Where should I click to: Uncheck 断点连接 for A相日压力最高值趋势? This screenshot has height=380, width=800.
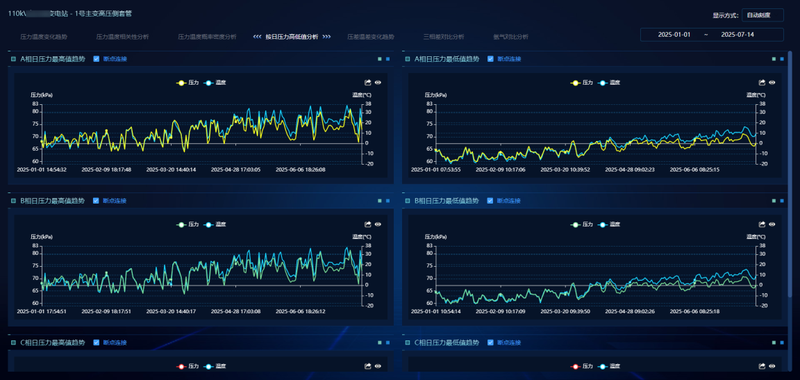[96, 59]
